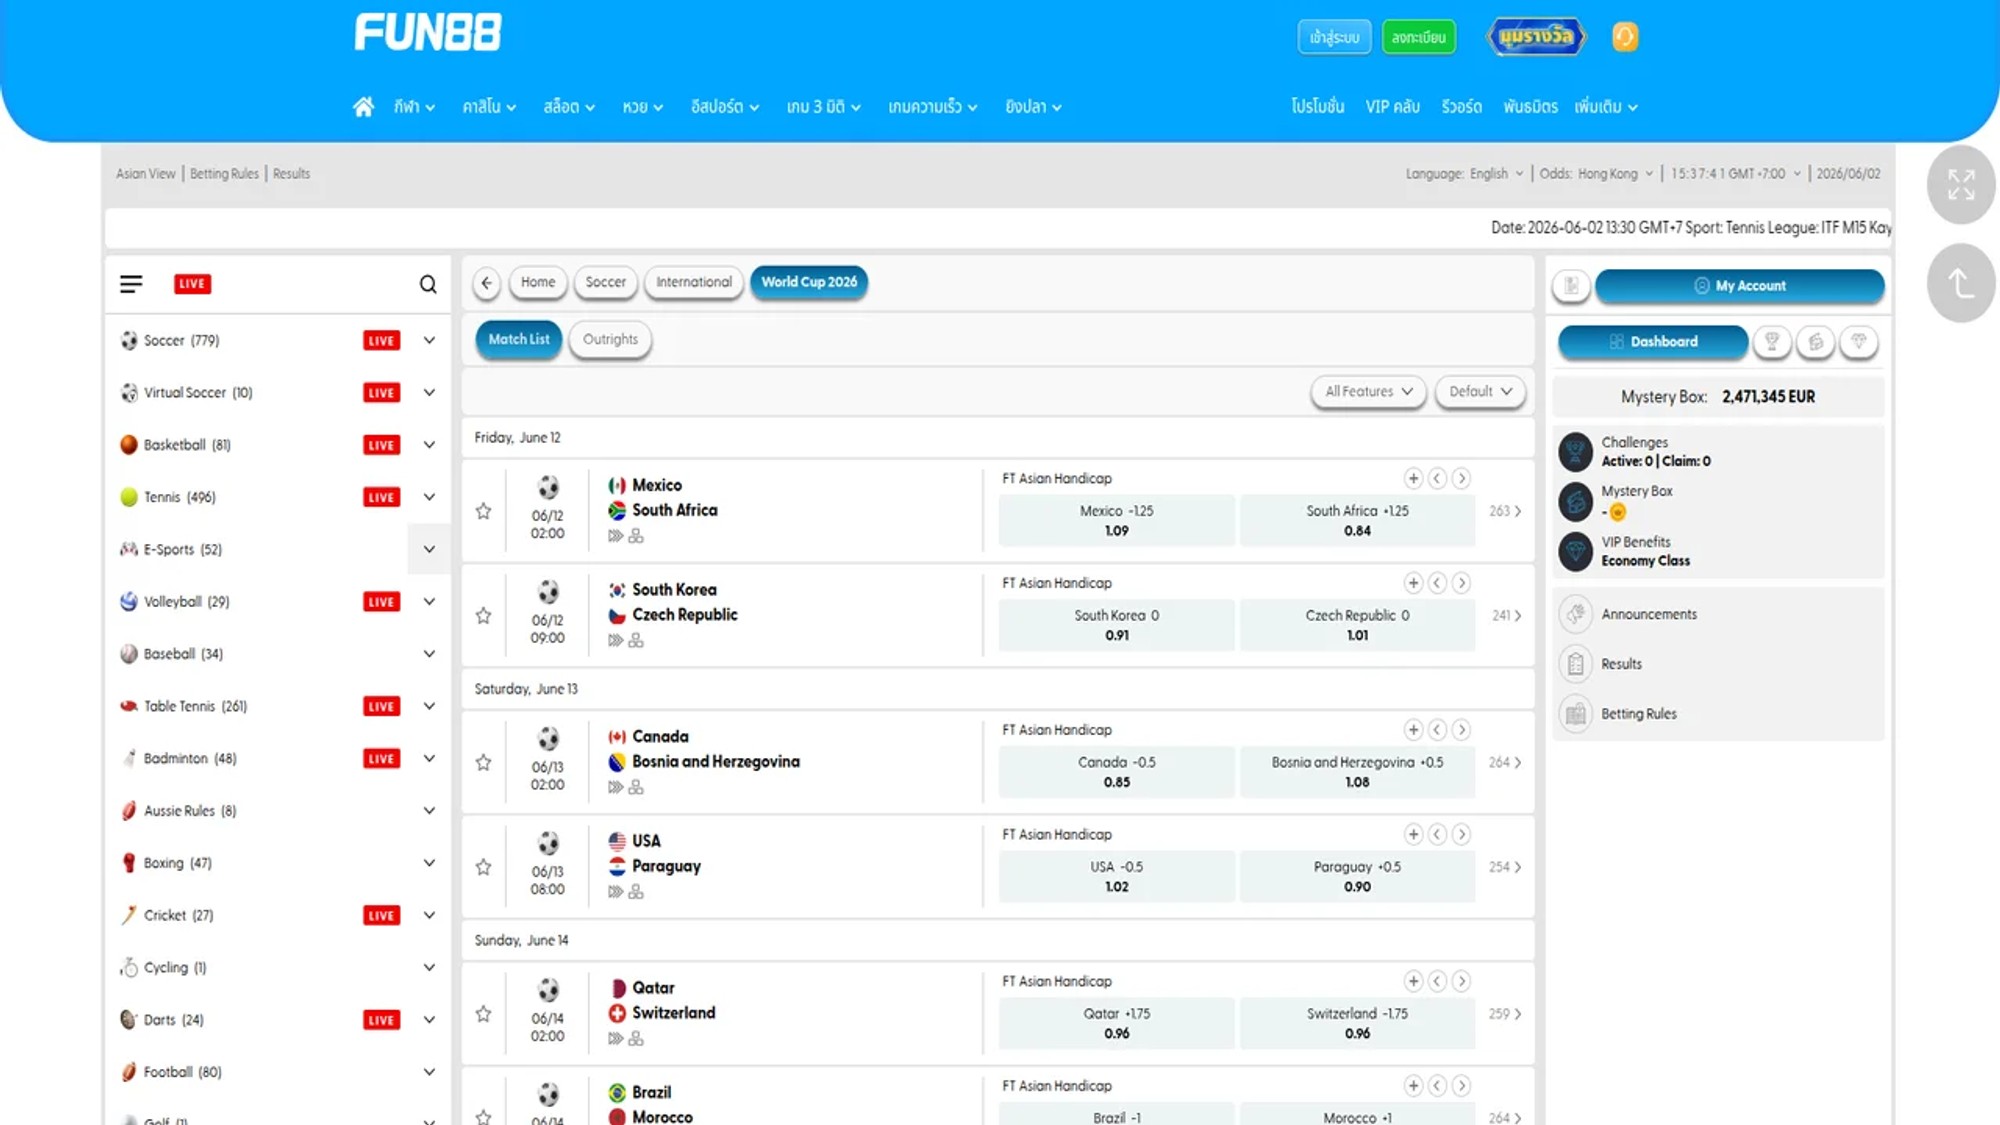Viewport: 2000px width, 1125px height.
Task: Switch to the Outrights tab
Action: [610, 340]
